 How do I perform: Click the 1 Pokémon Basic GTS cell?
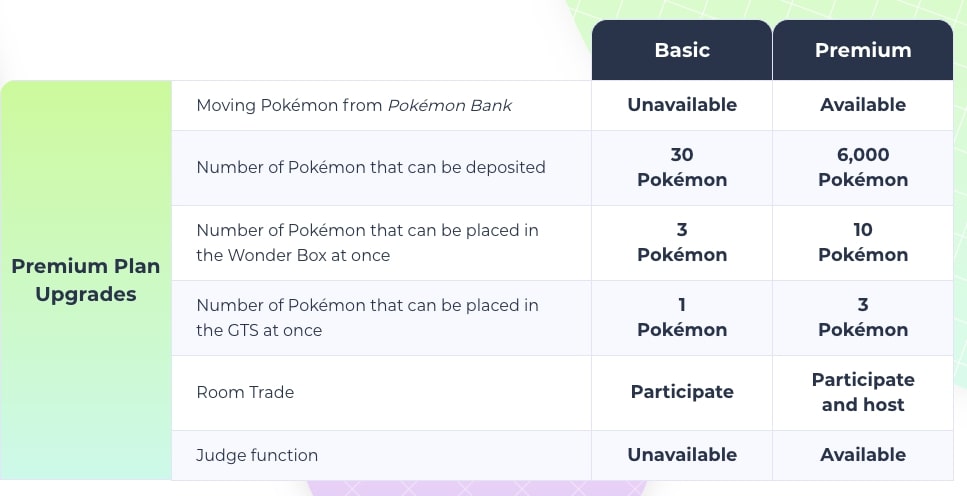coord(681,318)
